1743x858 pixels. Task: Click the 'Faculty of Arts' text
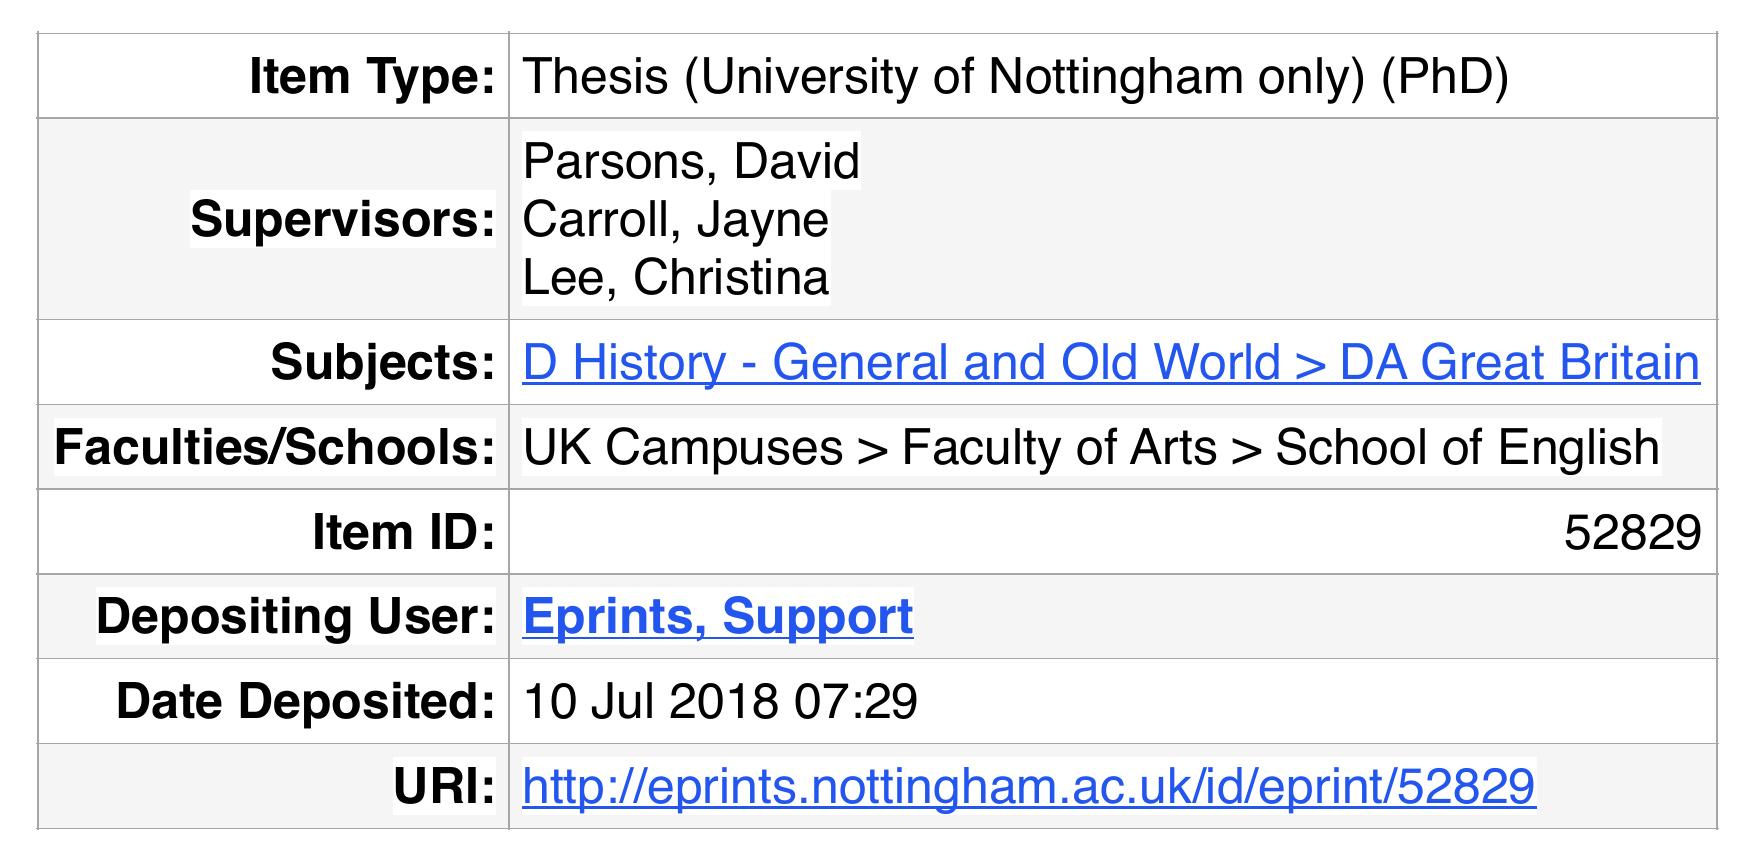tap(1059, 447)
